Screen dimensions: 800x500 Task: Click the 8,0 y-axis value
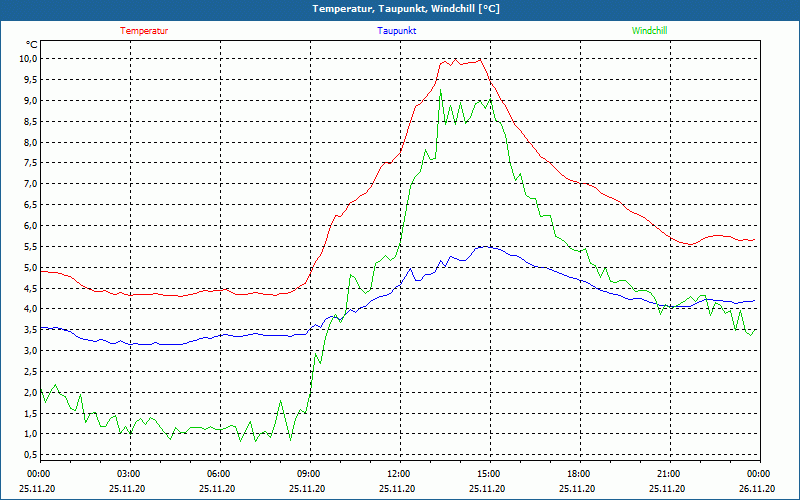coord(31,142)
